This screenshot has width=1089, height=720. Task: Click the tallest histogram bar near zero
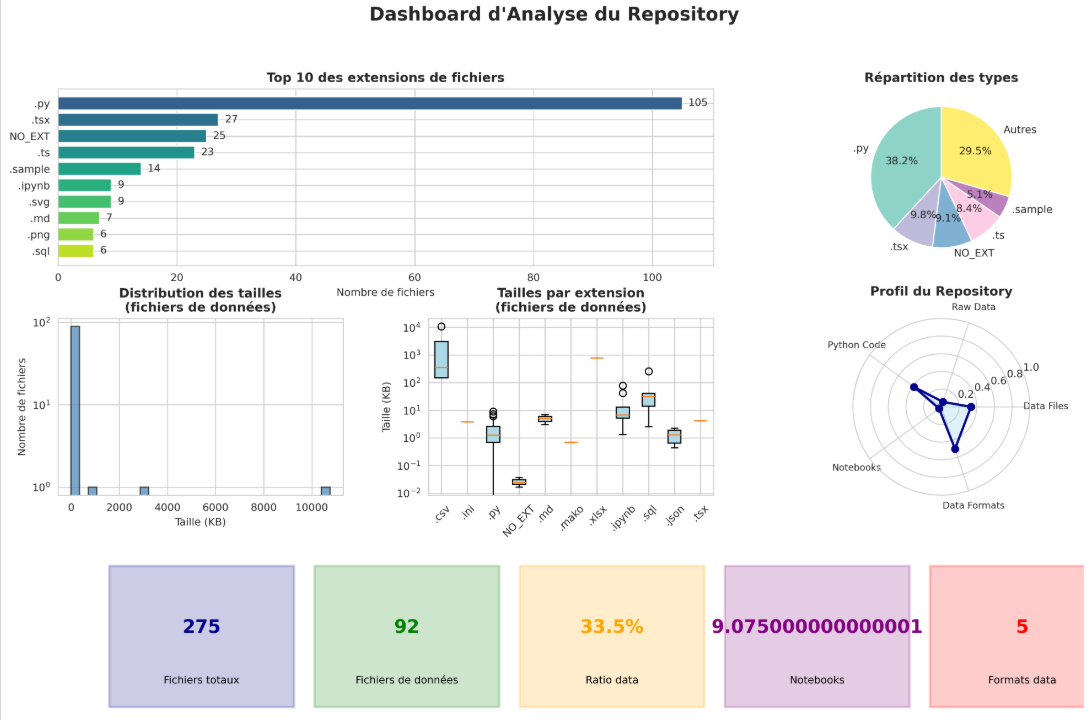tap(75, 410)
